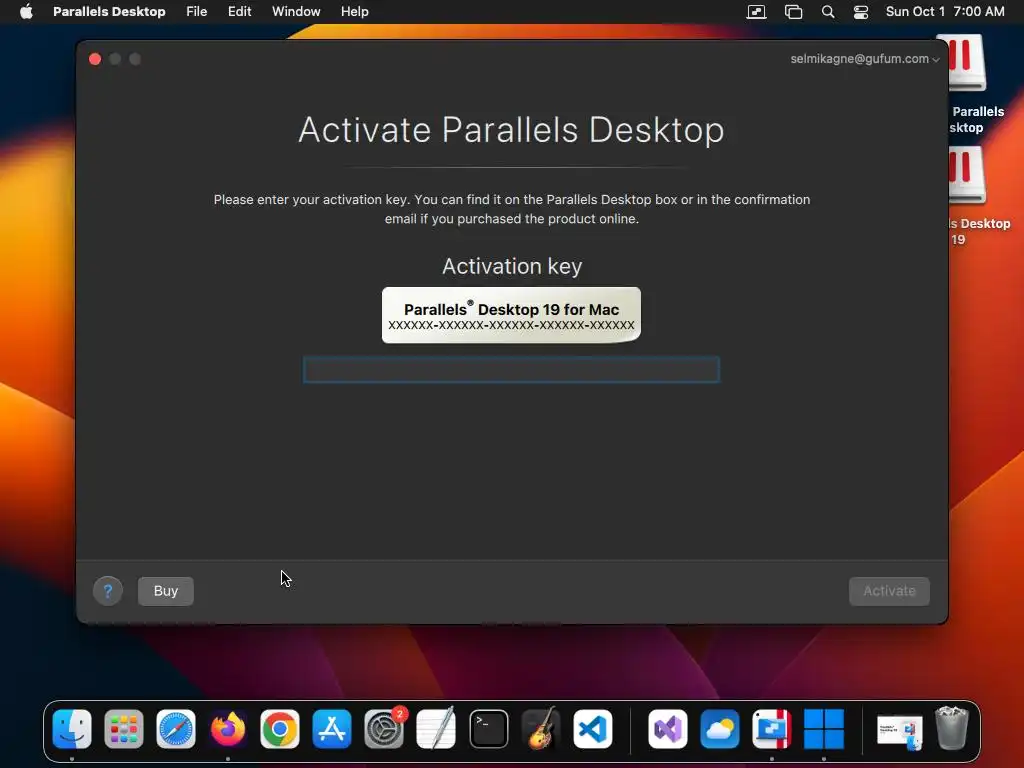
Task: Launch Safari from the Dock
Action: pos(176,729)
